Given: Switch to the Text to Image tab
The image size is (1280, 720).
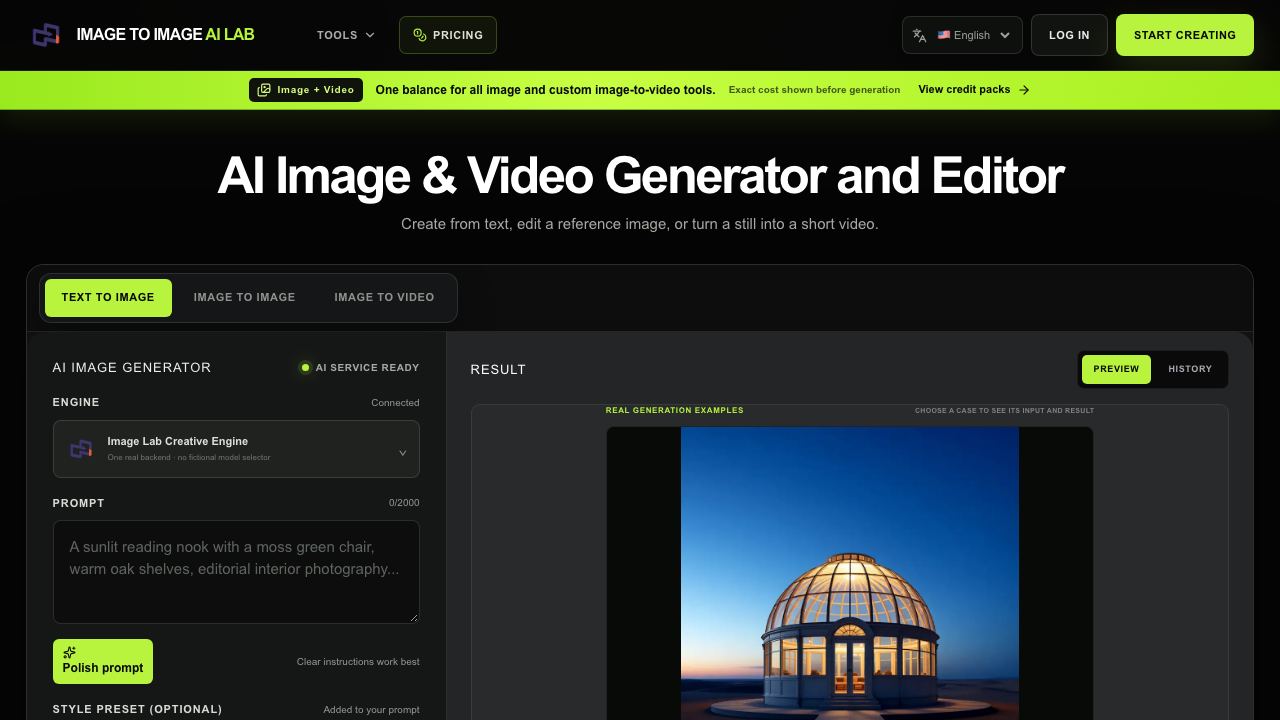Looking at the screenshot, I should point(108,298).
